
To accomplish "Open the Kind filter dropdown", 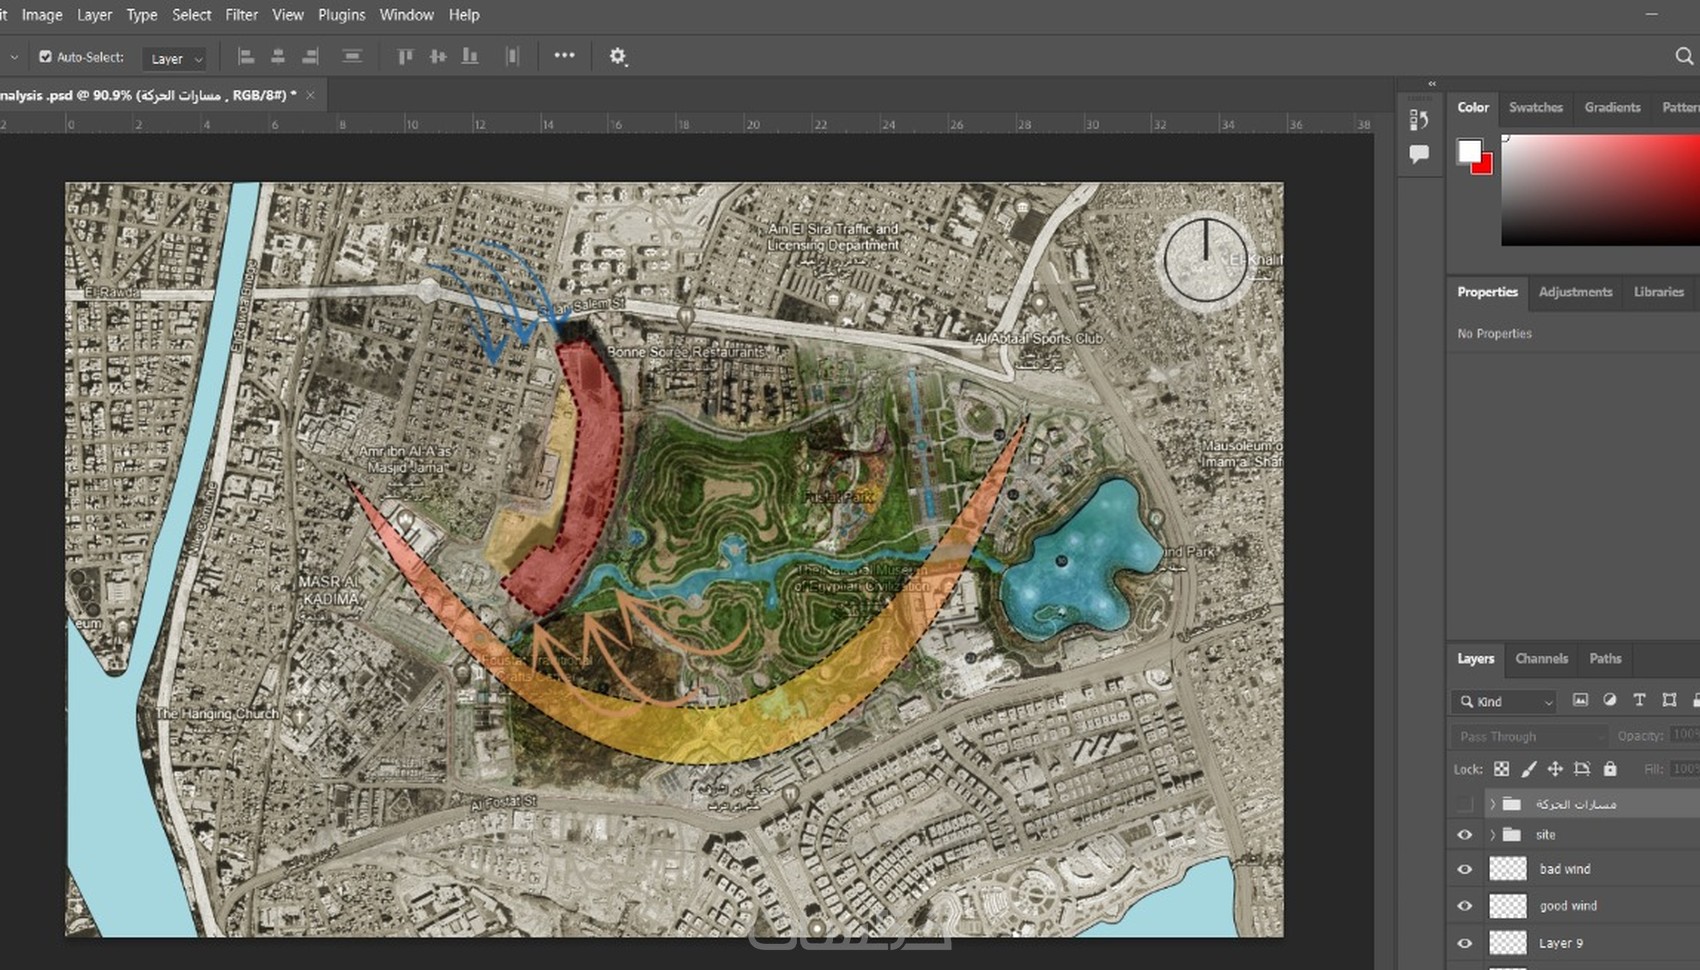I will click(x=1505, y=702).
